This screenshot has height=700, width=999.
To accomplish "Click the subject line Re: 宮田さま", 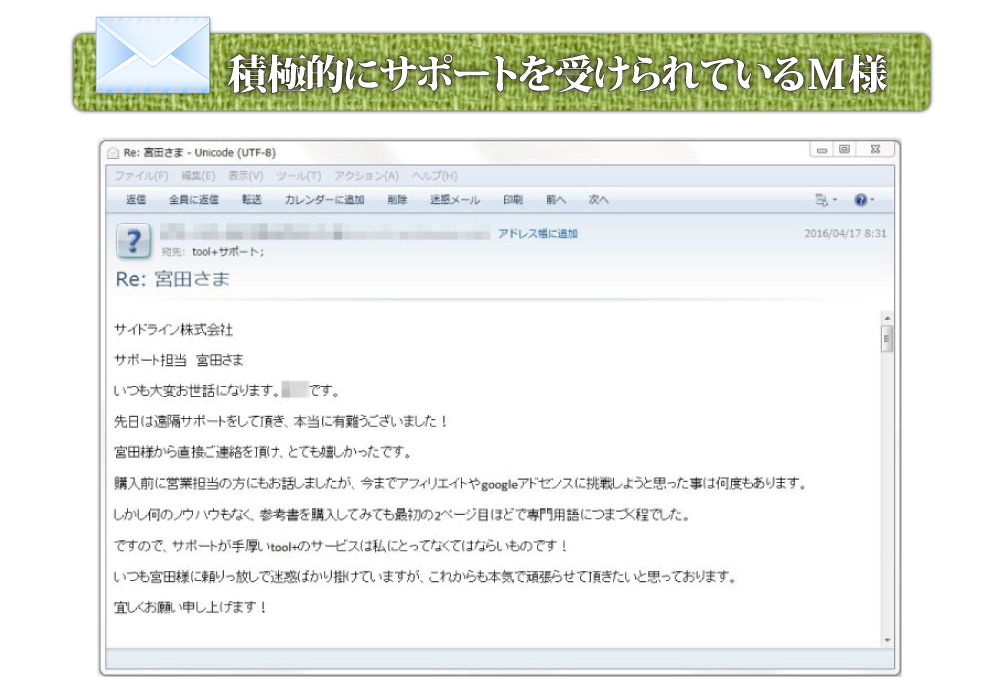I will pos(173,279).
